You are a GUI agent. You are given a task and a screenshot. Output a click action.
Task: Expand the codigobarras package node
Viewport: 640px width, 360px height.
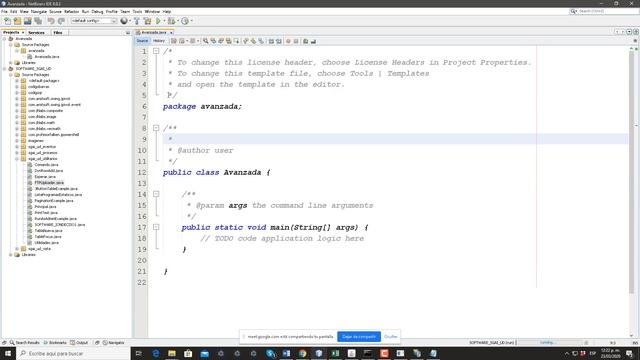[17, 87]
